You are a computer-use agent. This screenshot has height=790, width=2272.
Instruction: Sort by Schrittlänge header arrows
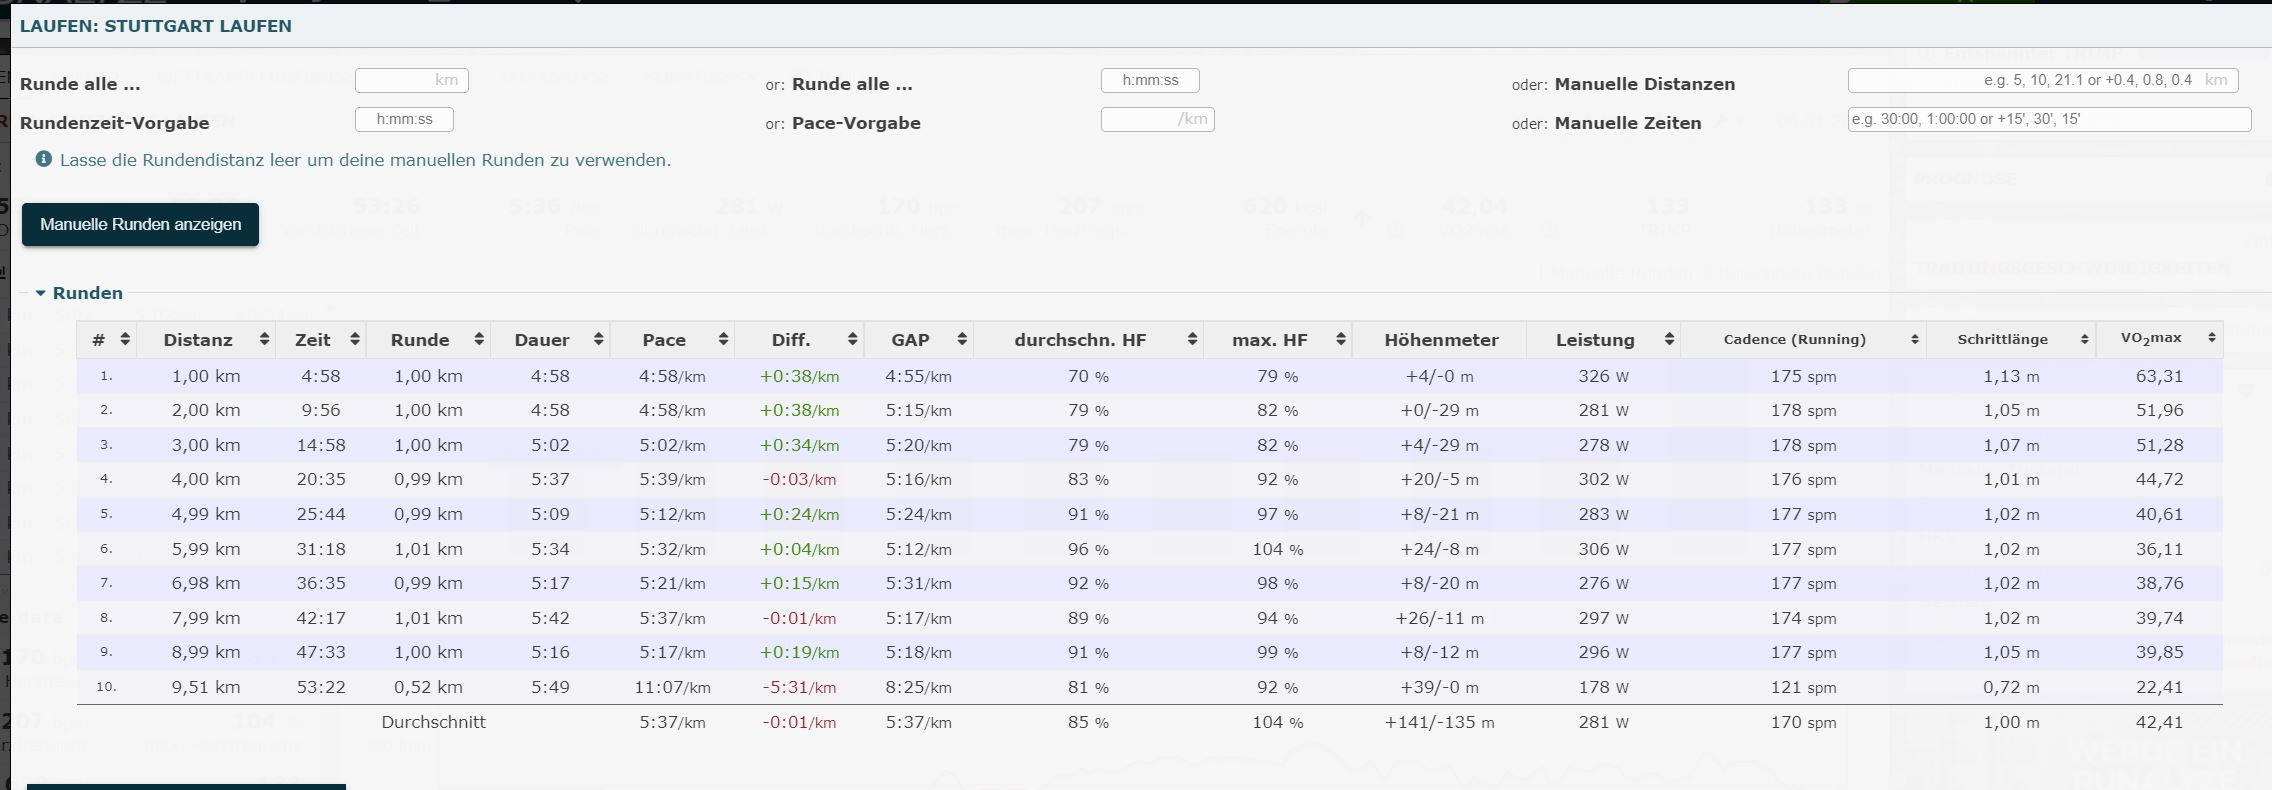[x=2084, y=340]
